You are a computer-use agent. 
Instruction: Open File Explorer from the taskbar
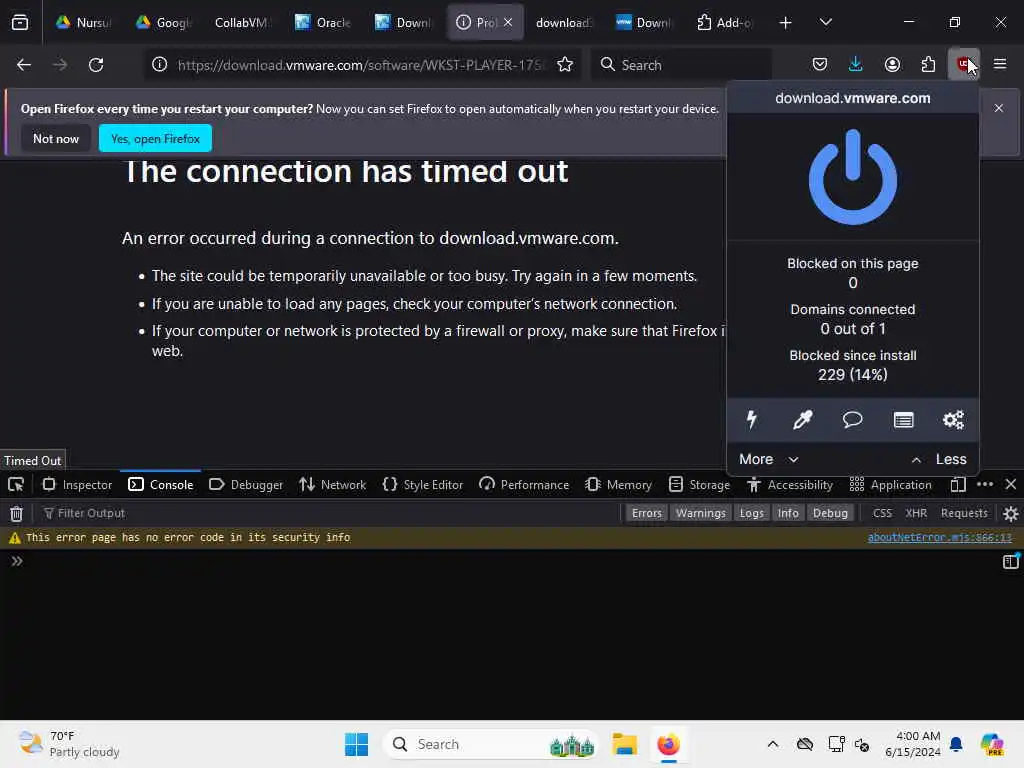click(624, 744)
